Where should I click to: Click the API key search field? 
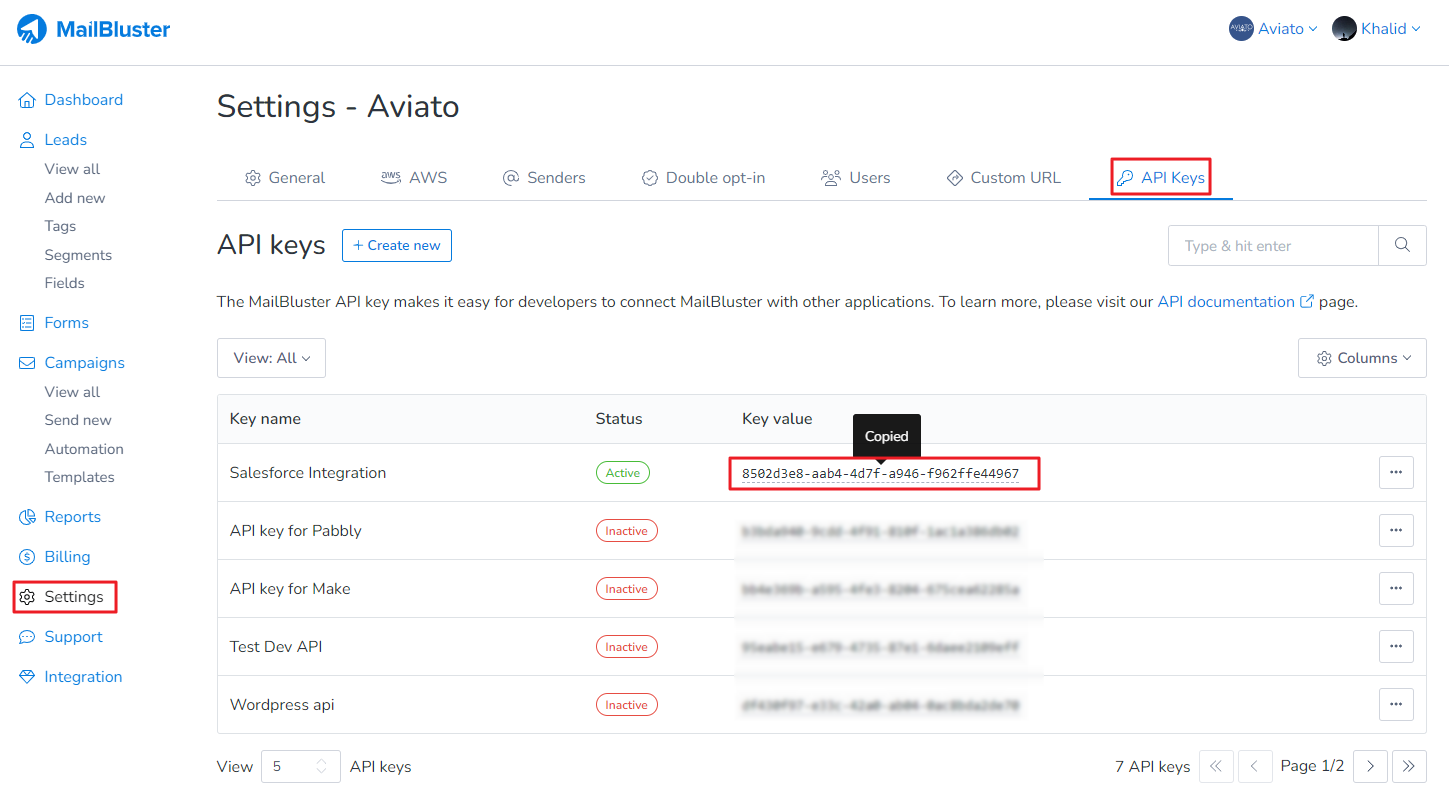[x=1272, y=245]
